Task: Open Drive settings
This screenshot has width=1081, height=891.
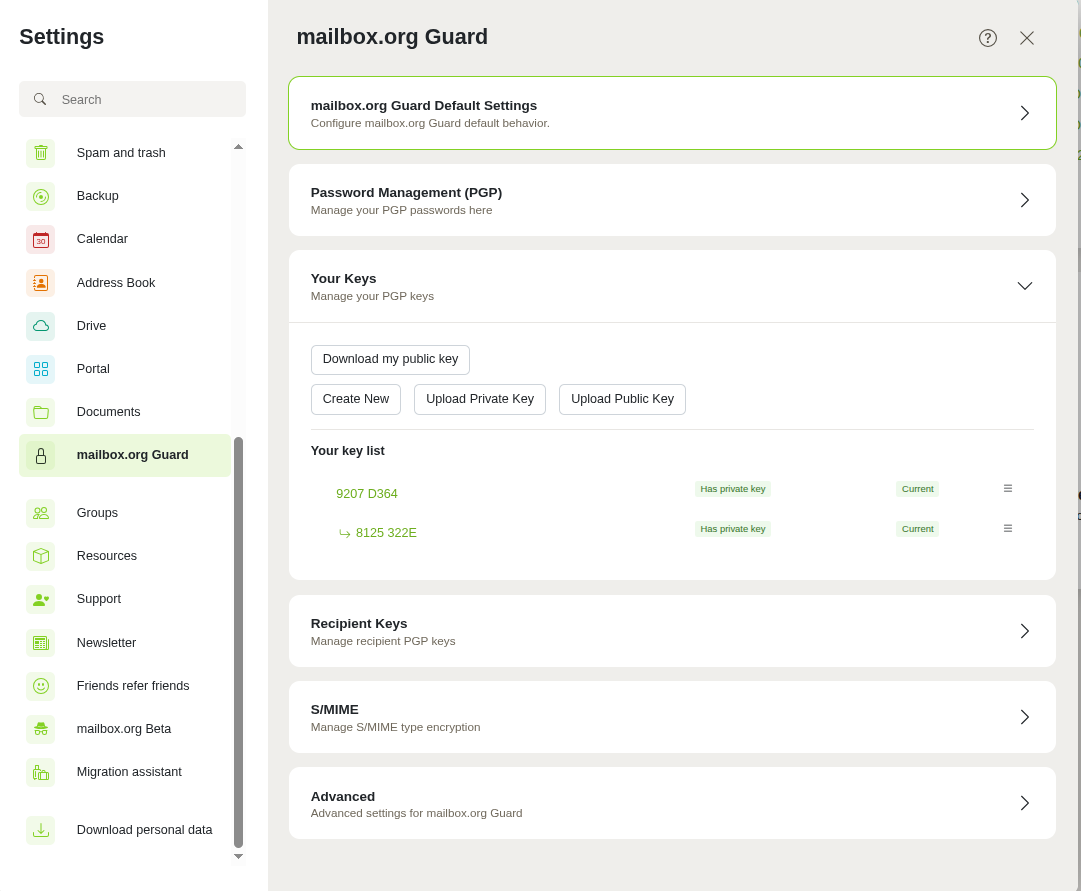Action: (125, 326)
